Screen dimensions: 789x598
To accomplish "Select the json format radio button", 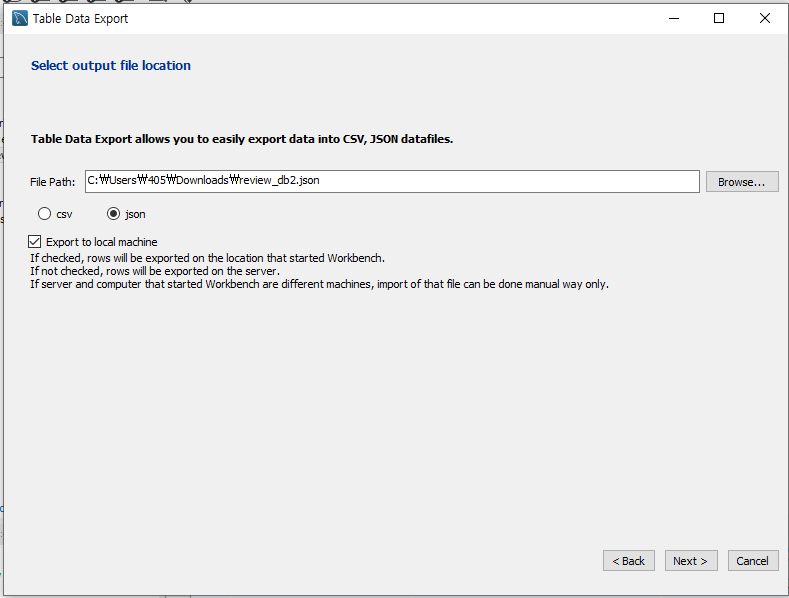I will point(114,214).
